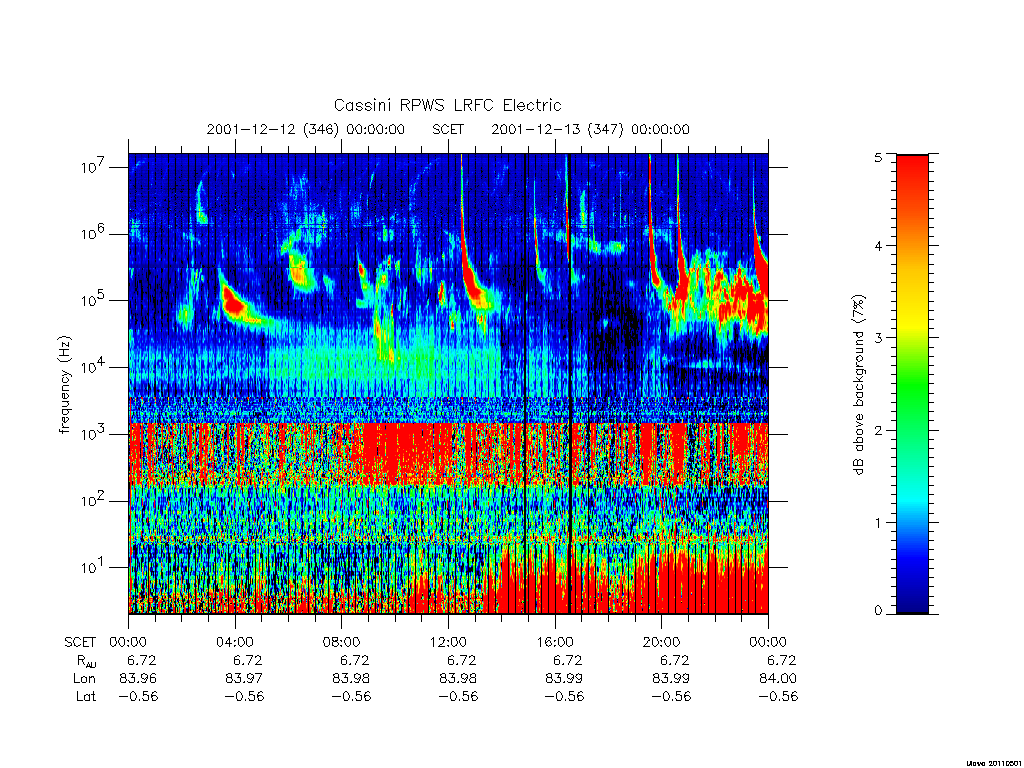Click the rainbow color scale bar
This screenshot has width=1024, height=768.
pyautogui.click(x=912, y=384)
